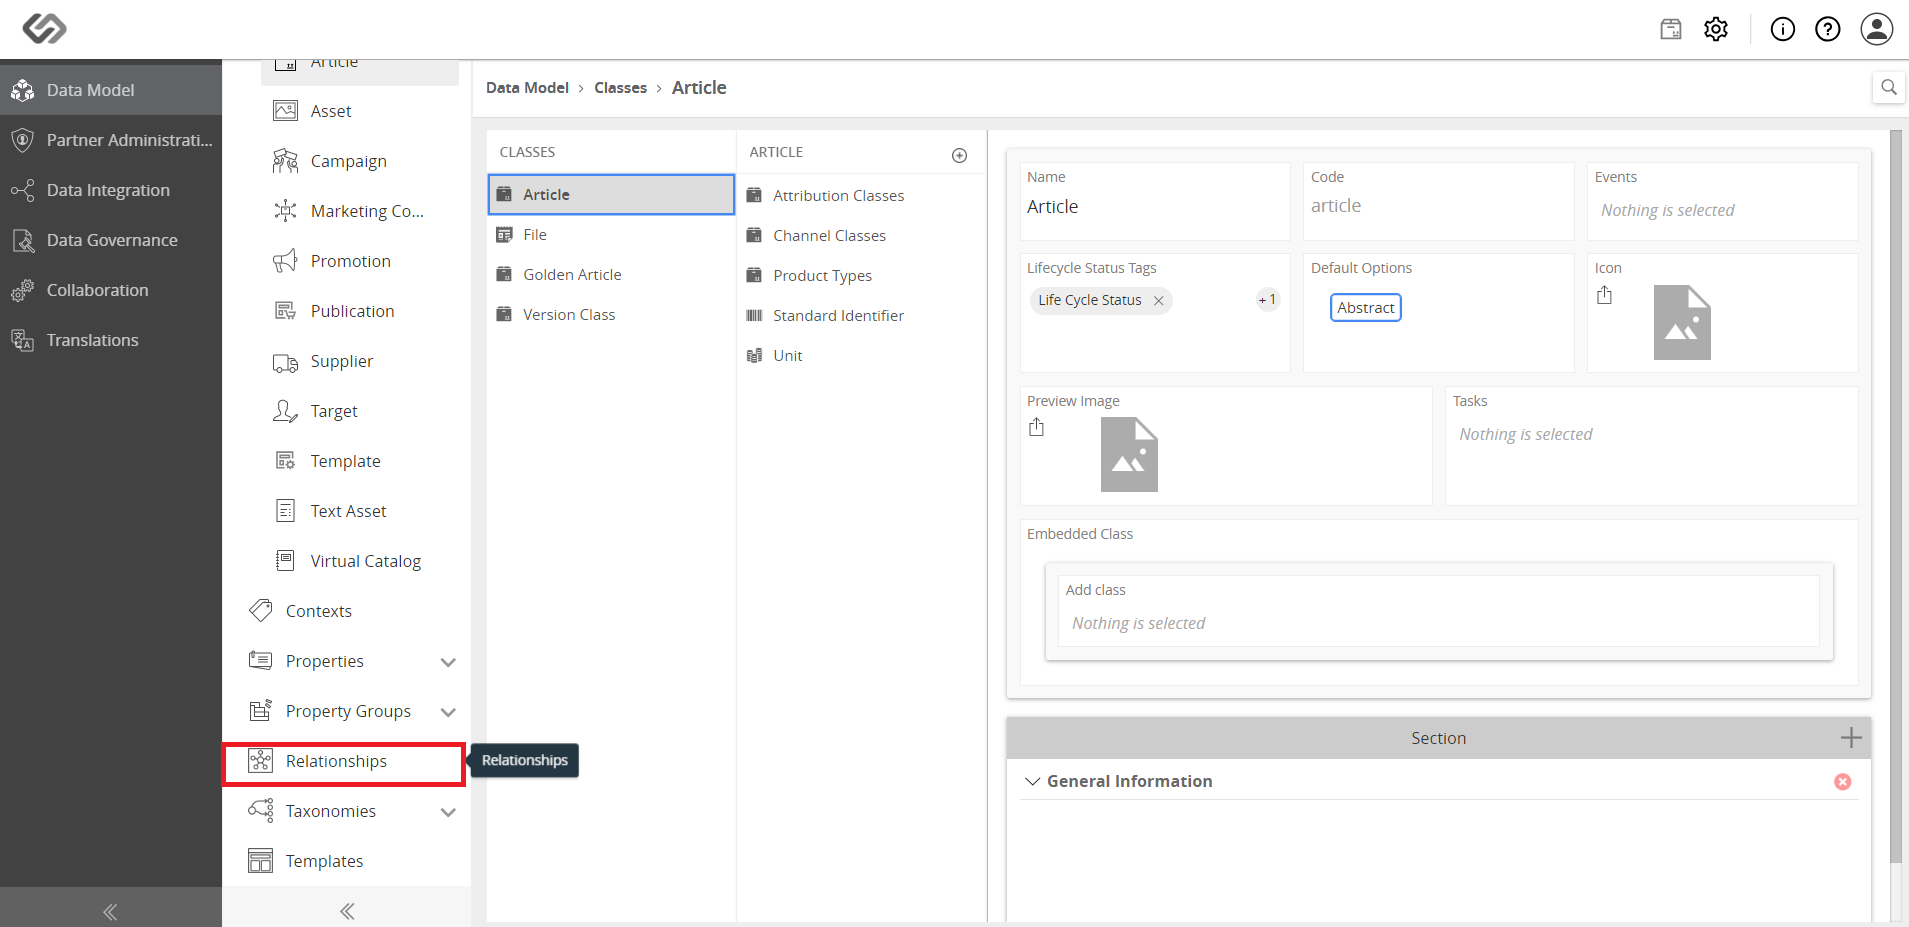Select File in Classes list
This screenshot has width=1909, height=927.
[x=611, y=235]
